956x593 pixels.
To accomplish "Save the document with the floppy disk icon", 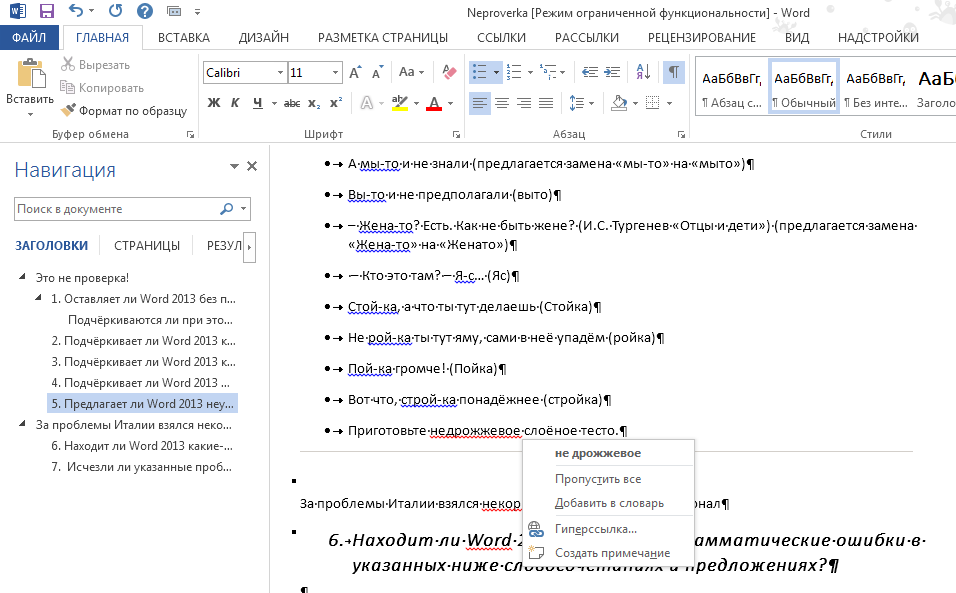I will pos(46,11).
